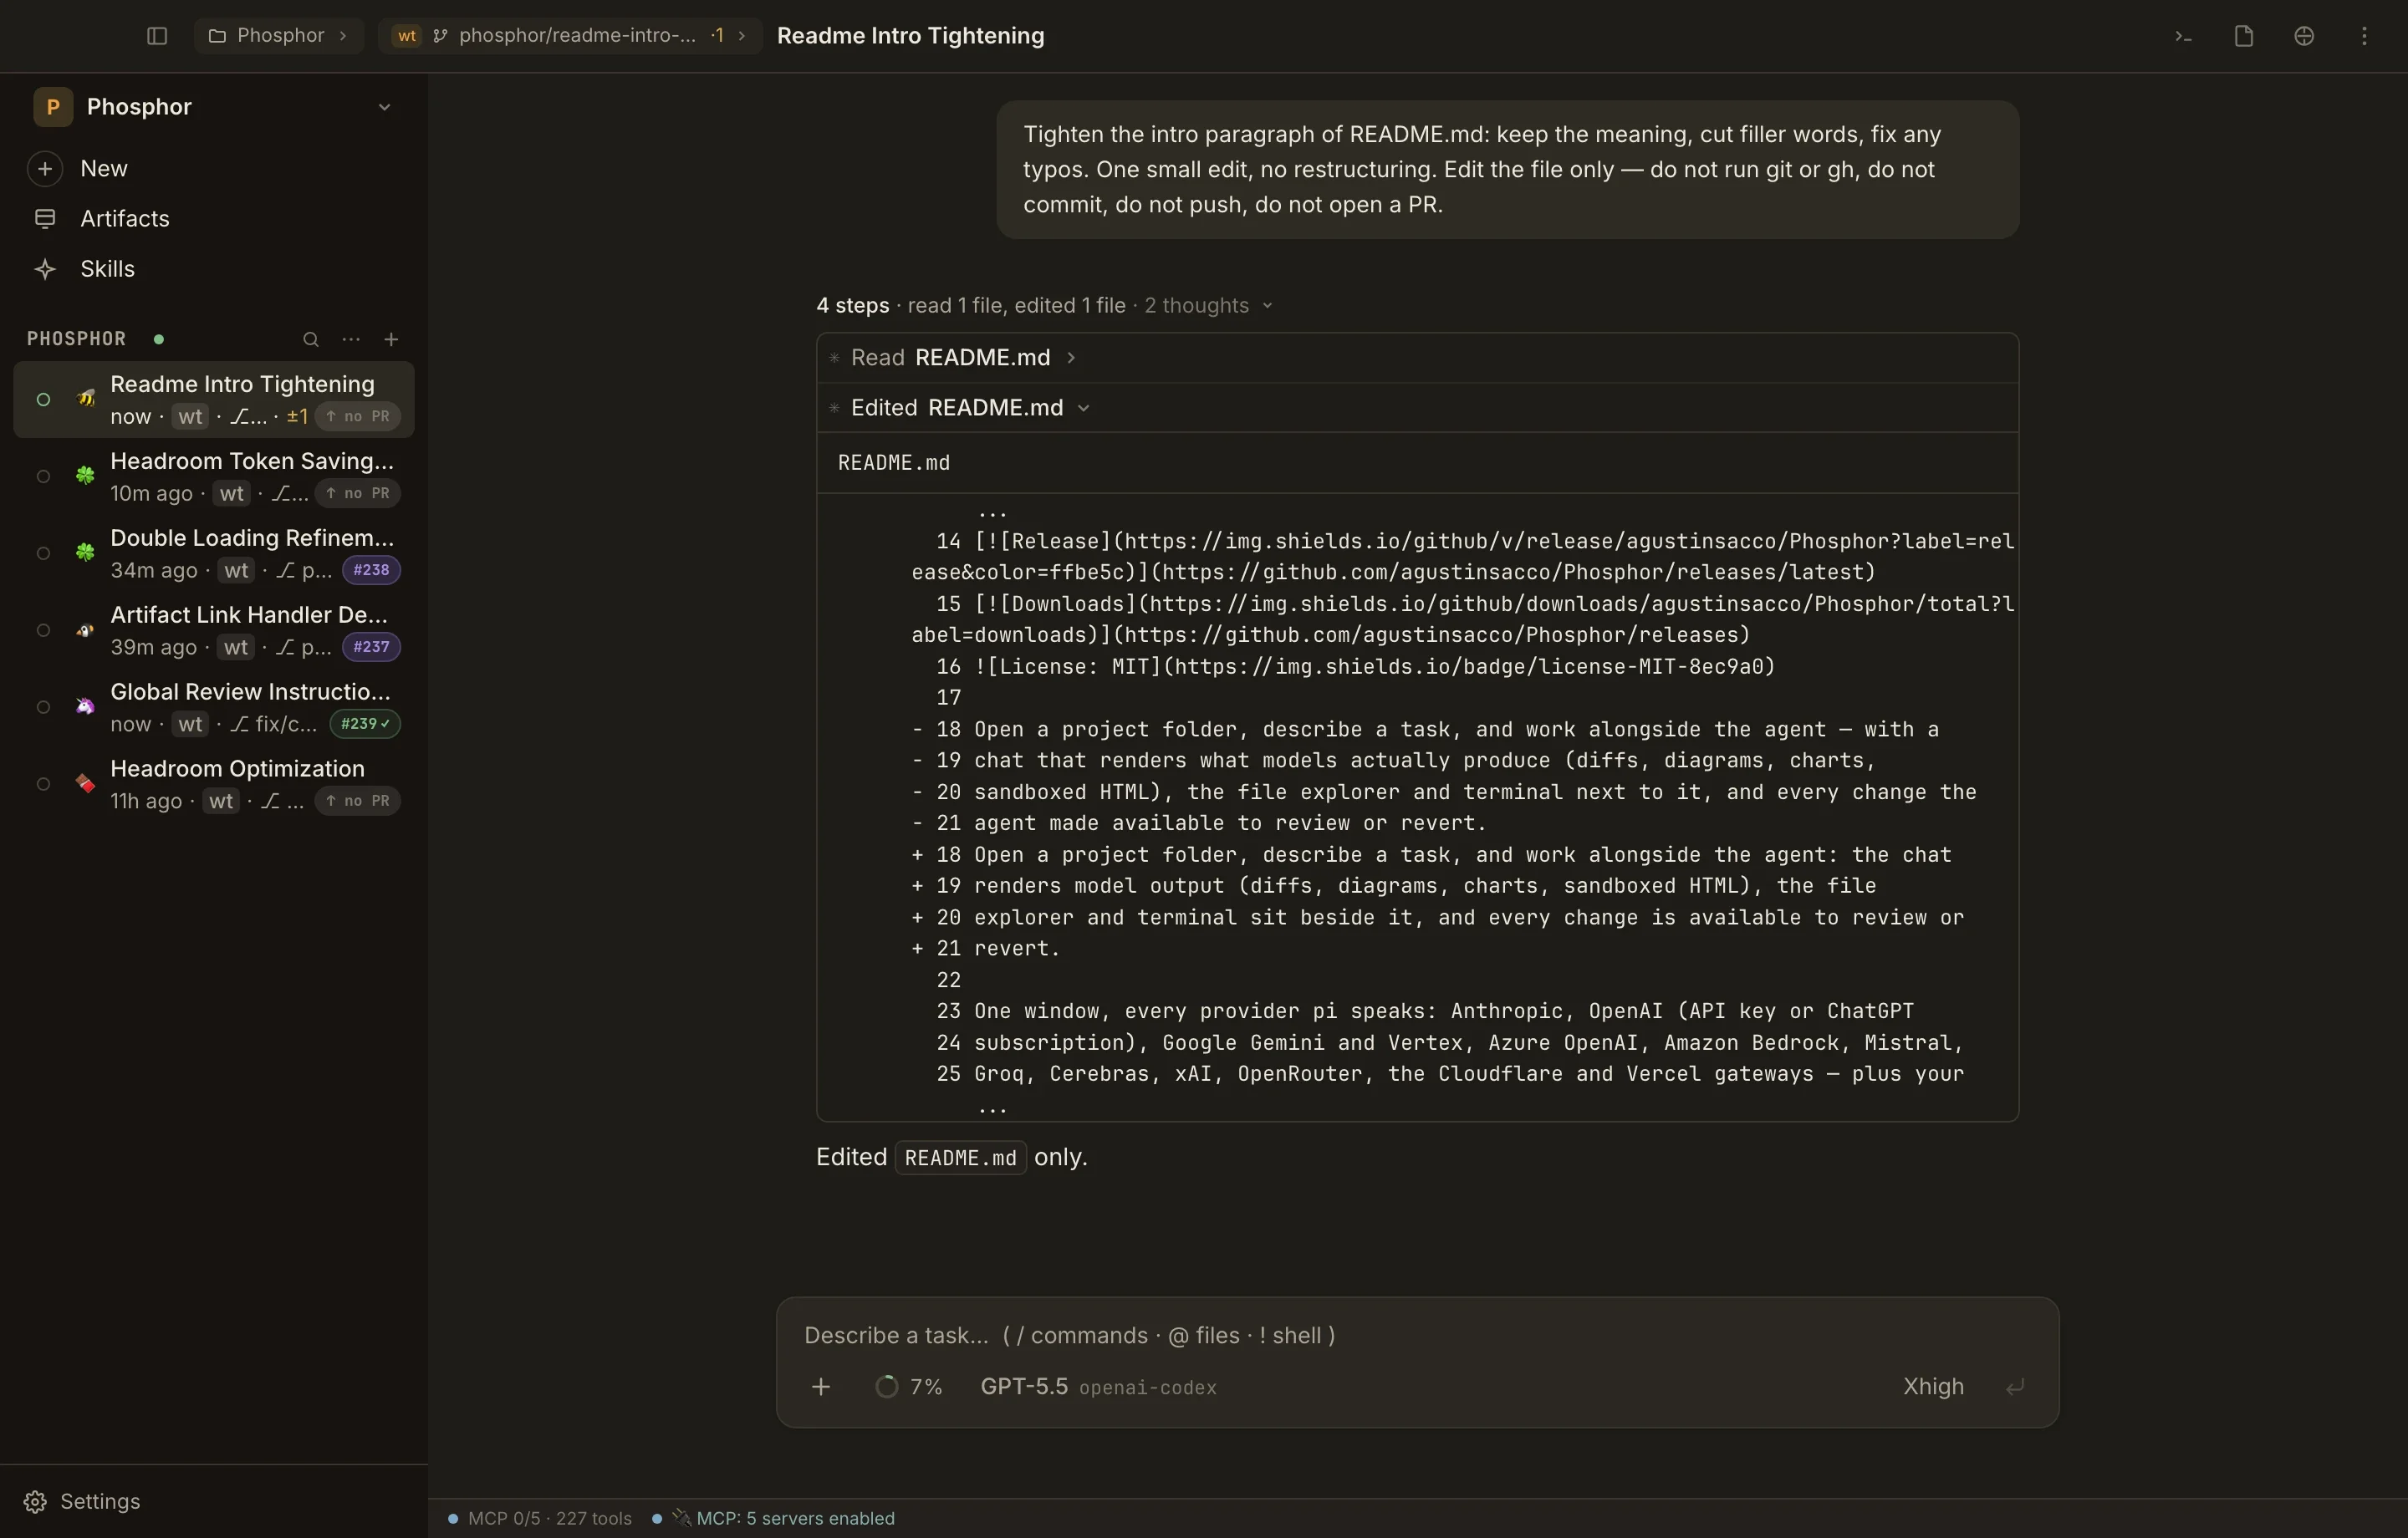Collapse the 4 steps summary
Image resolution: width=2408 pixels, height=1538 pixels.
point(1044,305)
